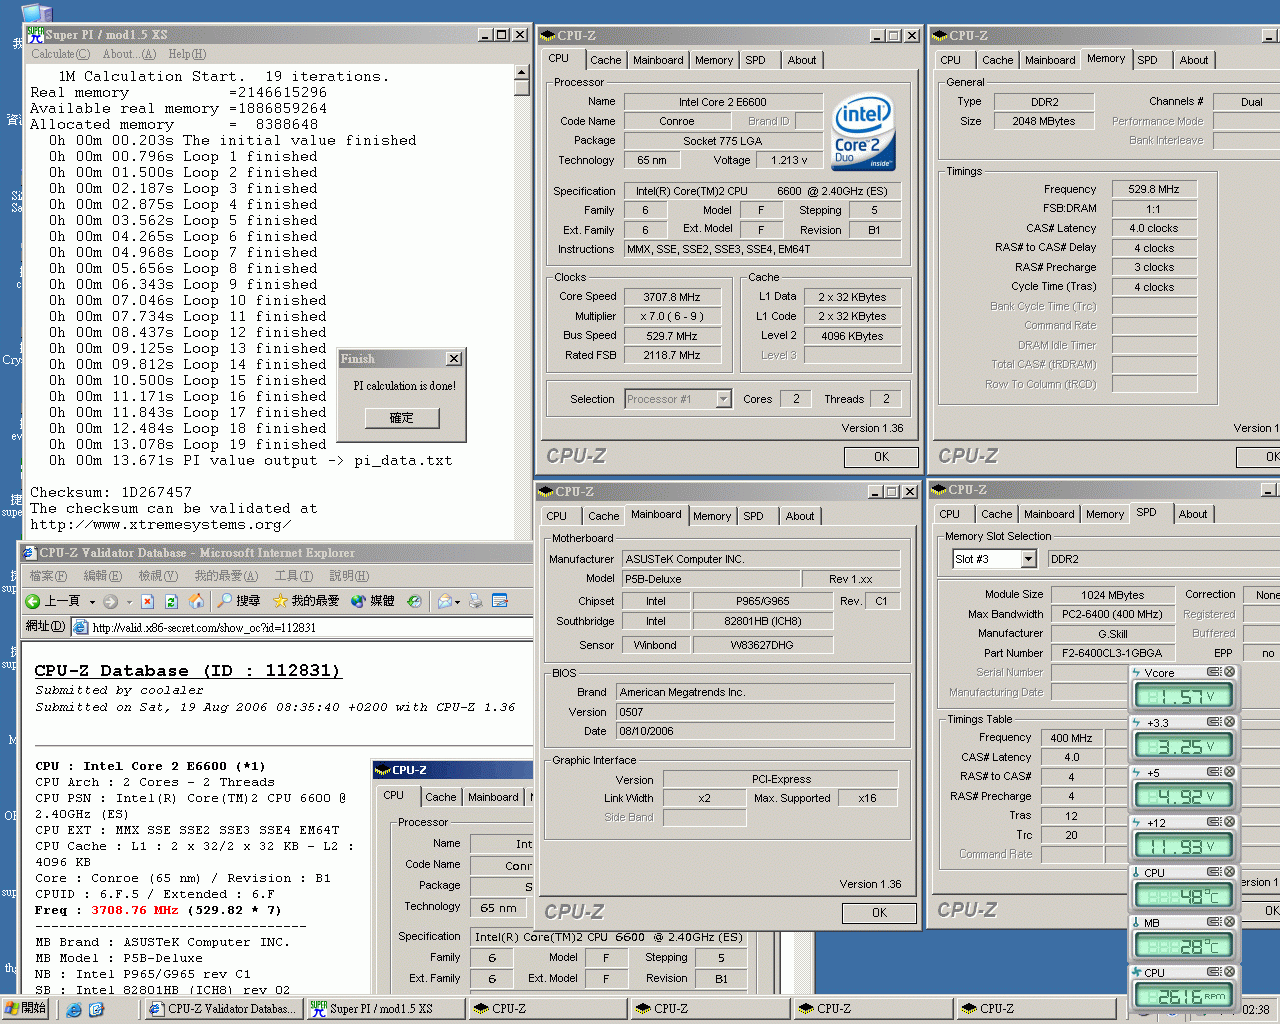Click the red 3708.76 MHz frequency text

click(134, 911)
